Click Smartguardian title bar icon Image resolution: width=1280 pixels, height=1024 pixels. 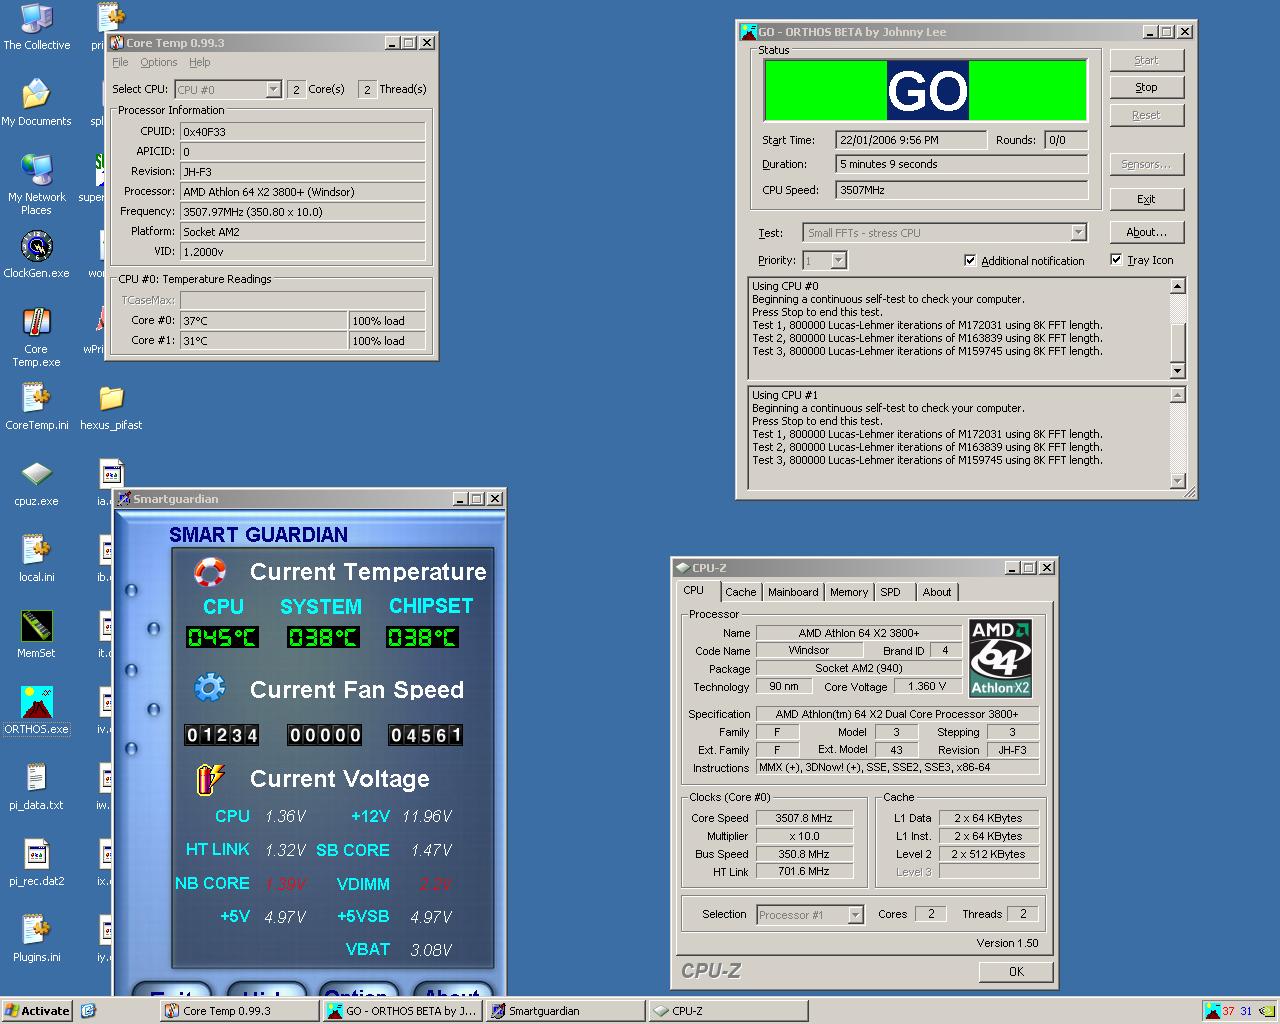pyautogui.click(x=124, y=498)
